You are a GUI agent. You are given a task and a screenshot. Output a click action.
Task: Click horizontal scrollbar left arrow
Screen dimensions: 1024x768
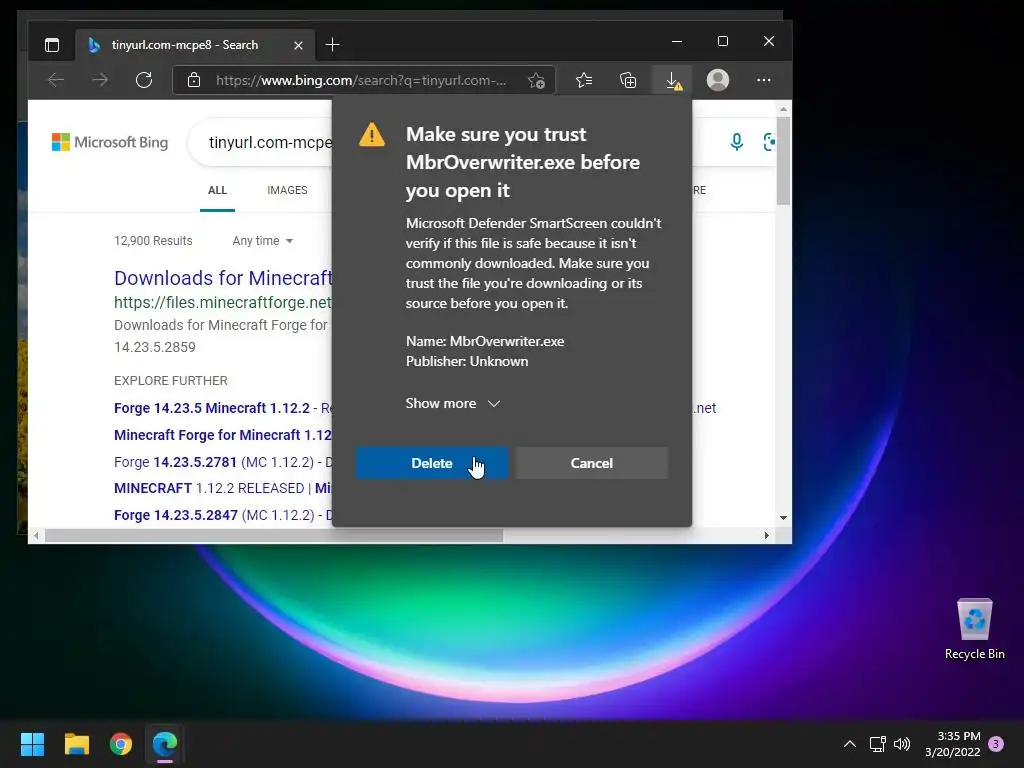point(37,536)
